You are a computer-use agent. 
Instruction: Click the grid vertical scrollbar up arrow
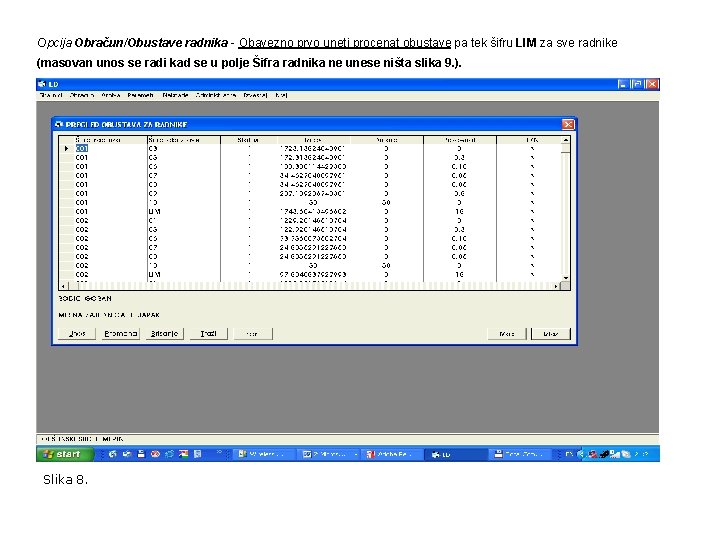tap(566, 140)
